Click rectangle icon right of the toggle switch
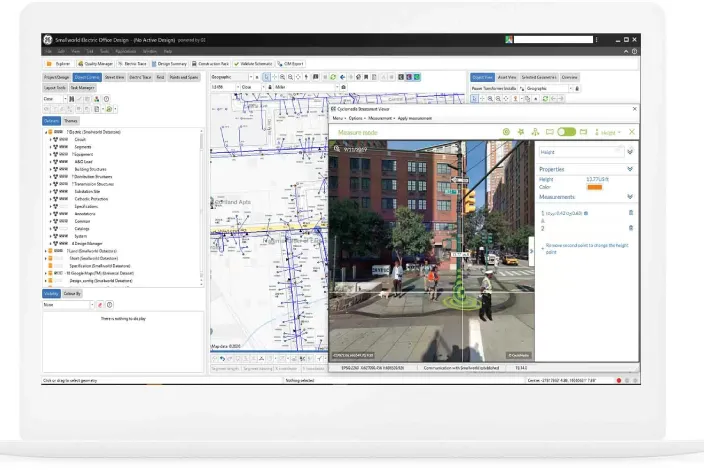704x470 pixels. [x=583, y=132]
